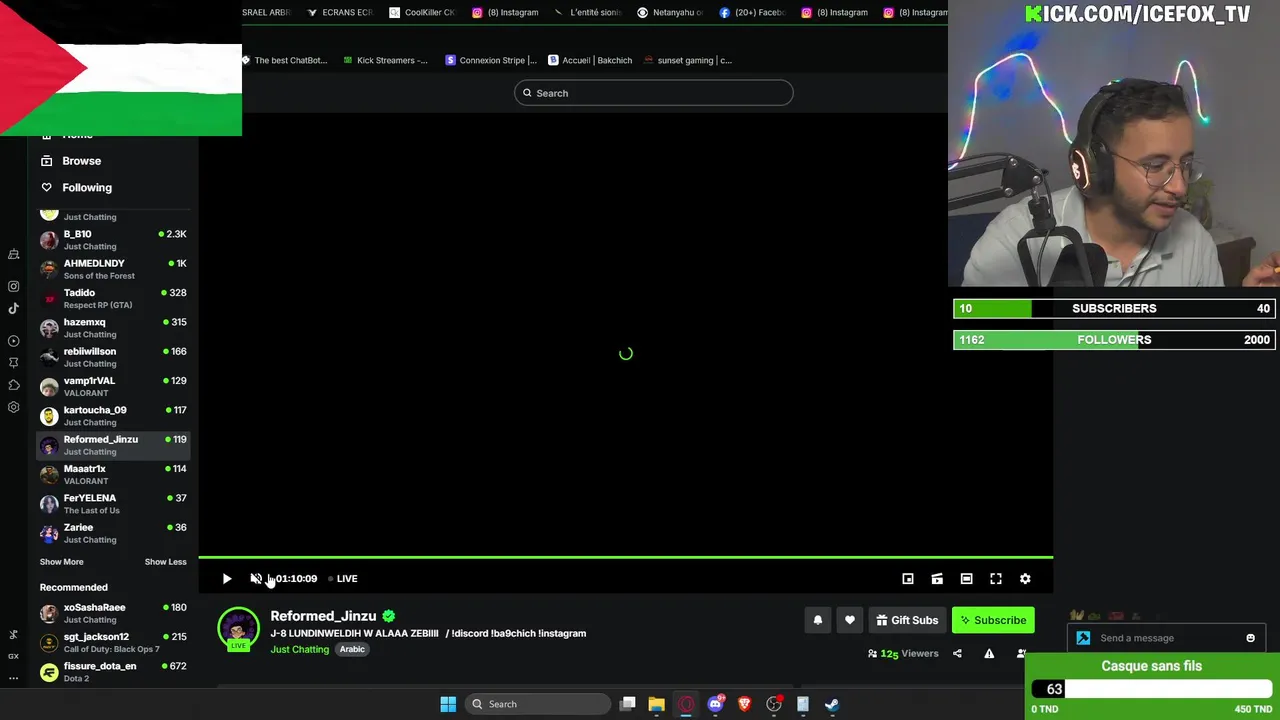Open the player settings gear

(1025, 579)
